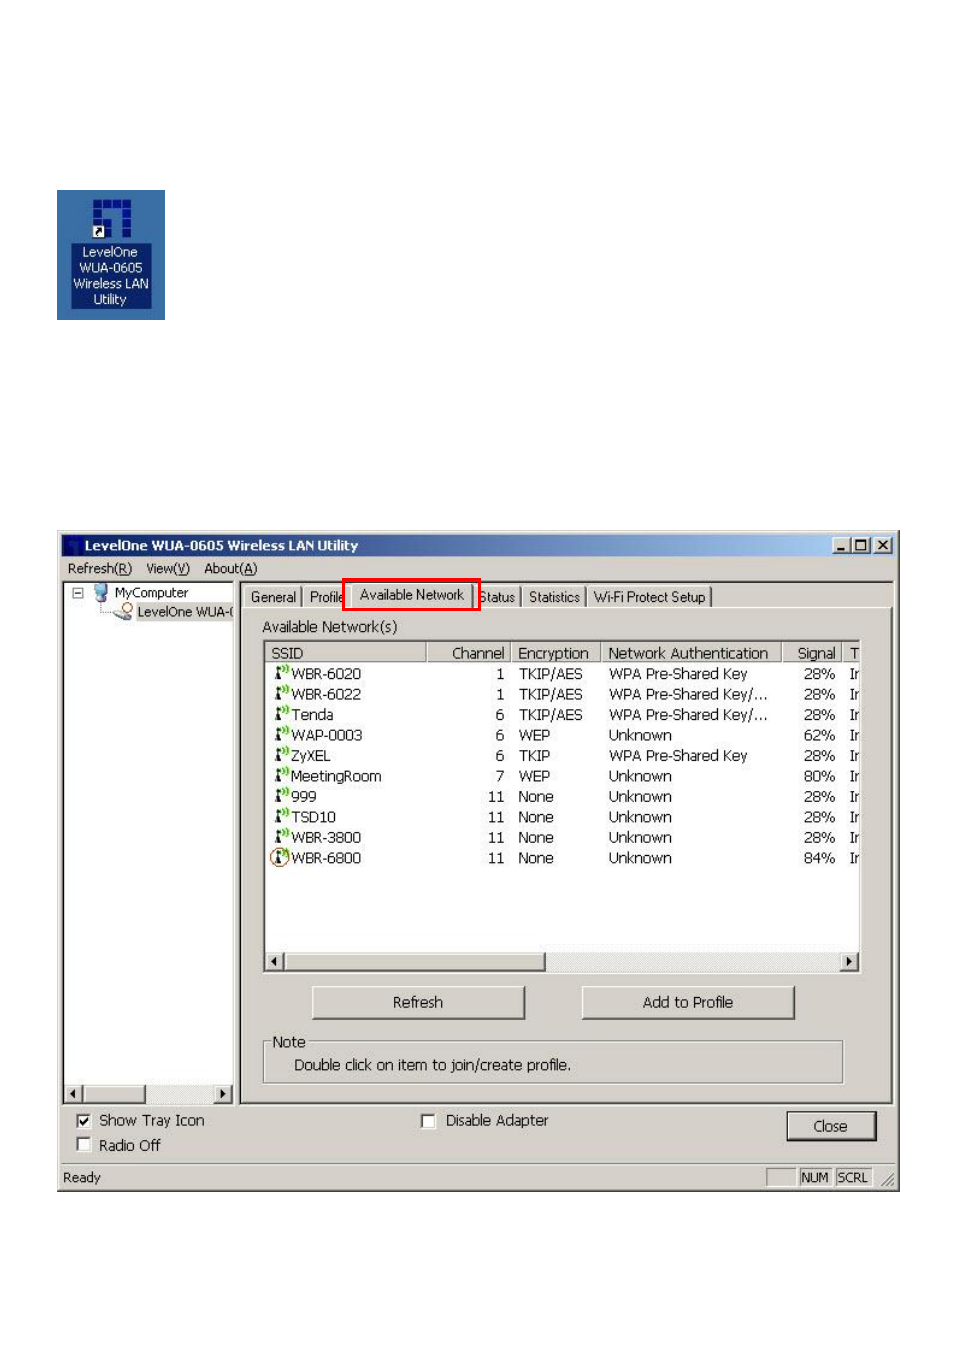
Task: Sort by the Encryption column header
Action: pos(556,653)
